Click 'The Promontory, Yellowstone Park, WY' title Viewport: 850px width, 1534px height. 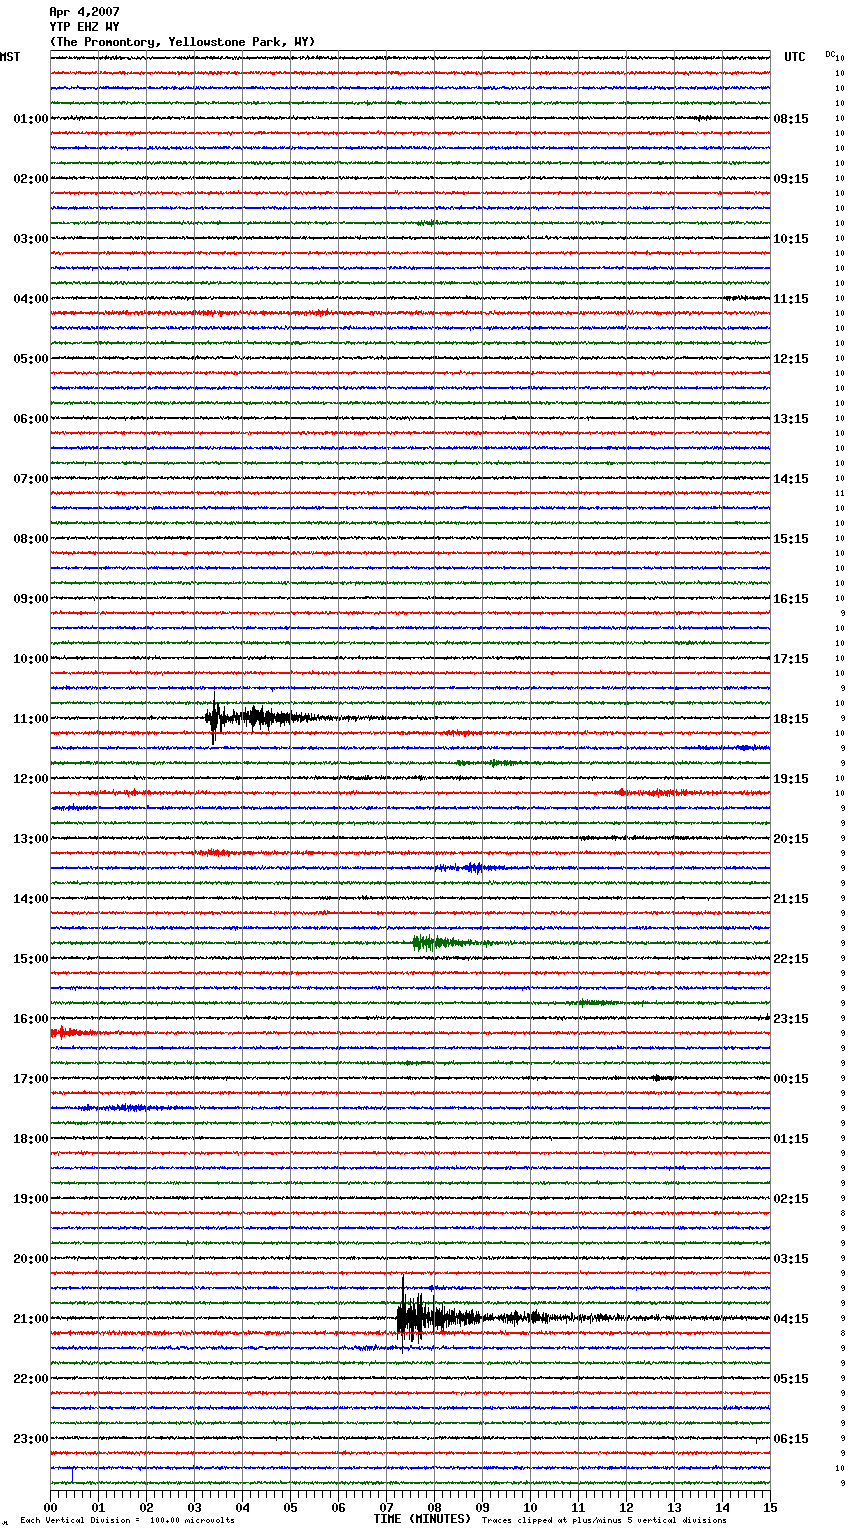(x=182, y=42)
